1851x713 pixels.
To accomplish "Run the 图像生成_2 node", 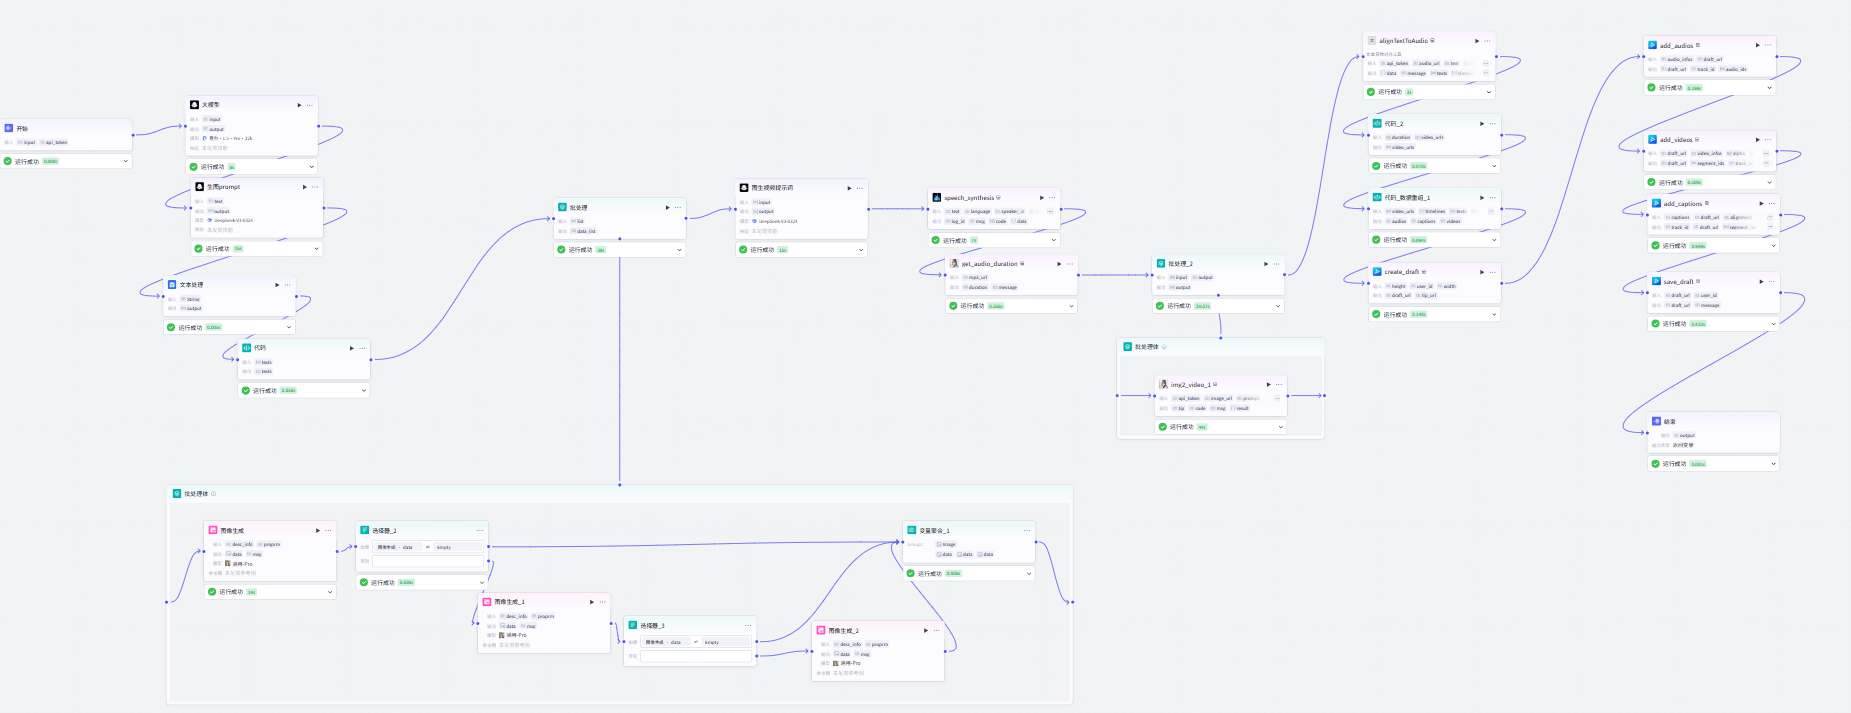I will [x=925, y=631].
